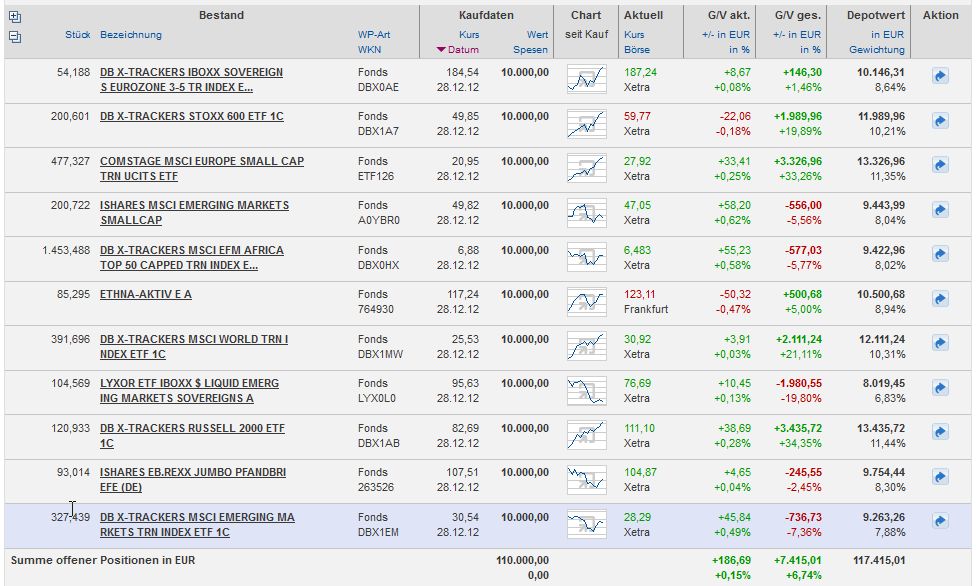Sort table by Bezeichnung column
The image size is (978, 586).
pos(130,35)
